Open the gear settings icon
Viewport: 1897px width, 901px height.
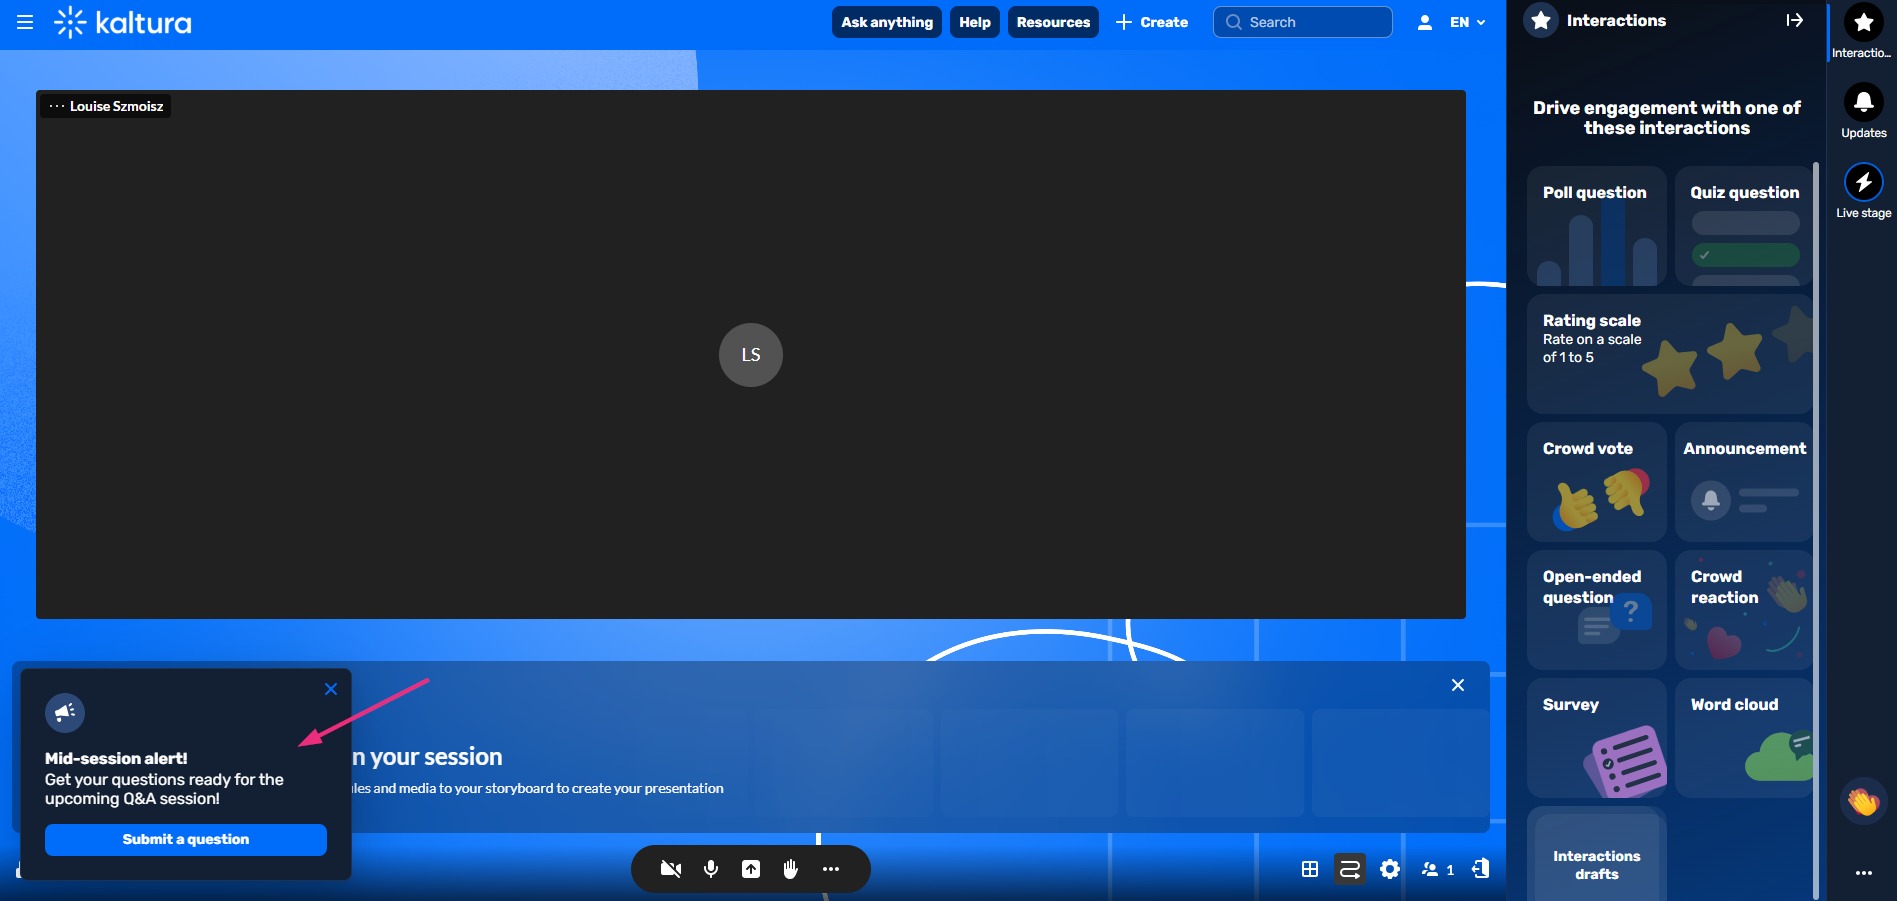coord(1390,869)
